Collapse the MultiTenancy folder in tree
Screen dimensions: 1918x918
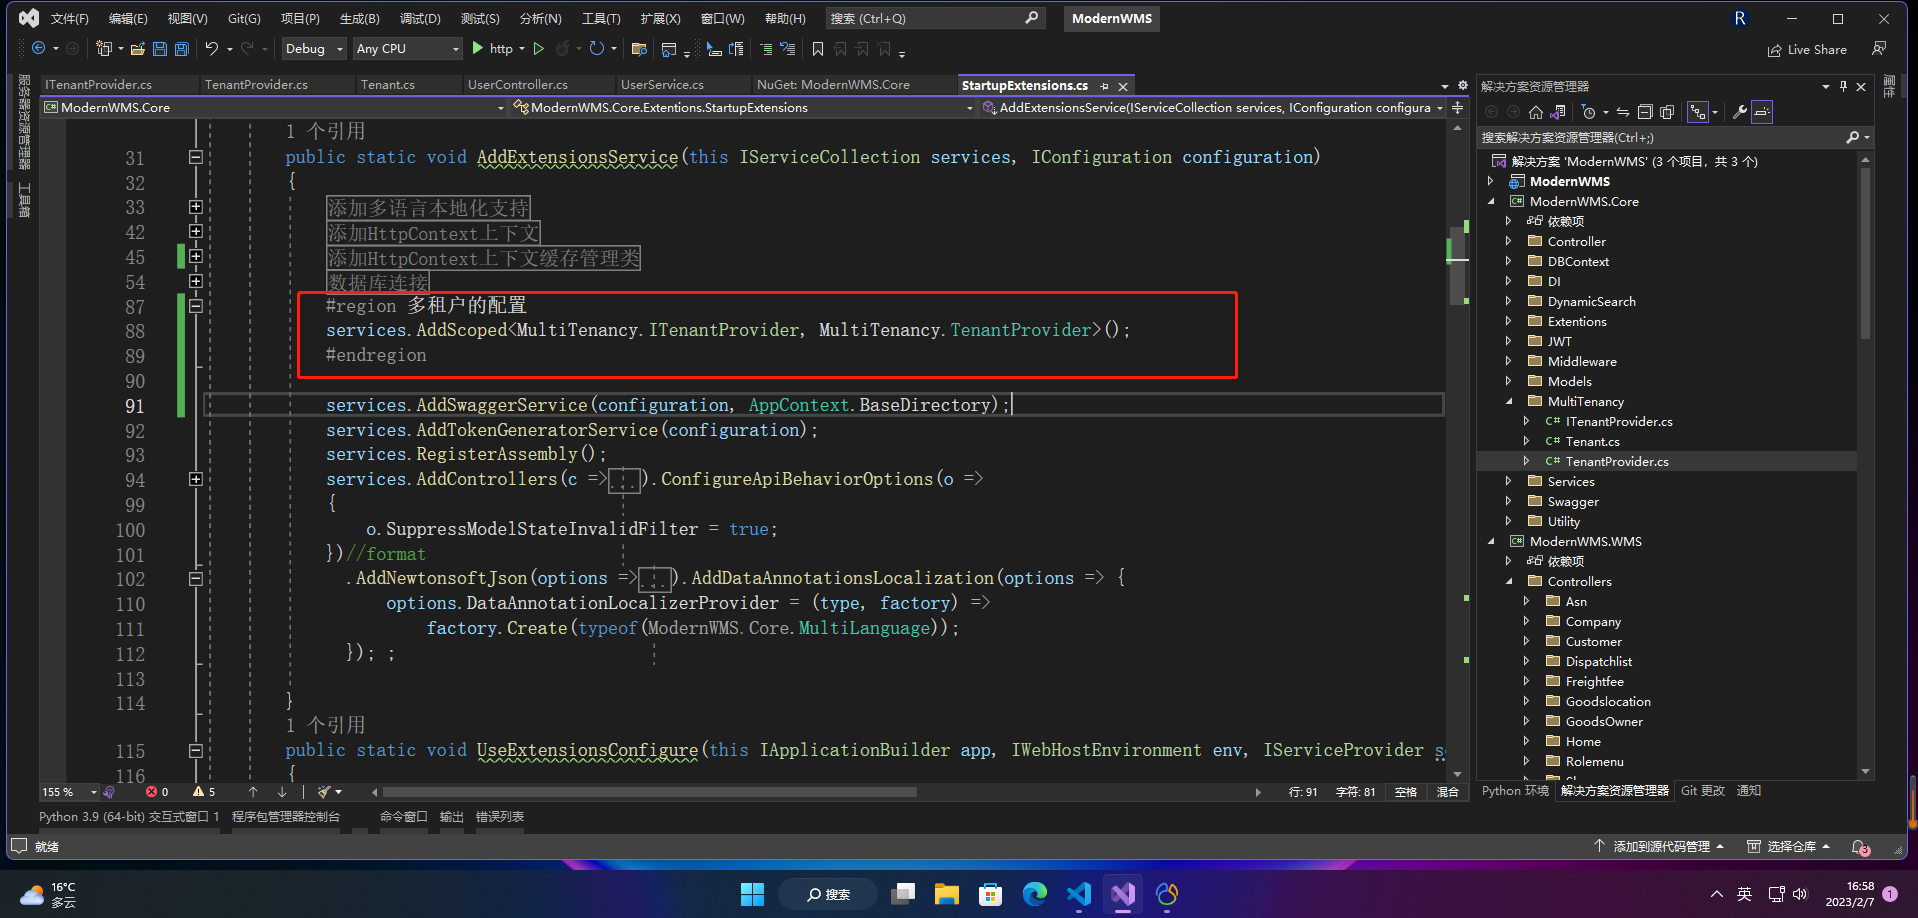1509,401
